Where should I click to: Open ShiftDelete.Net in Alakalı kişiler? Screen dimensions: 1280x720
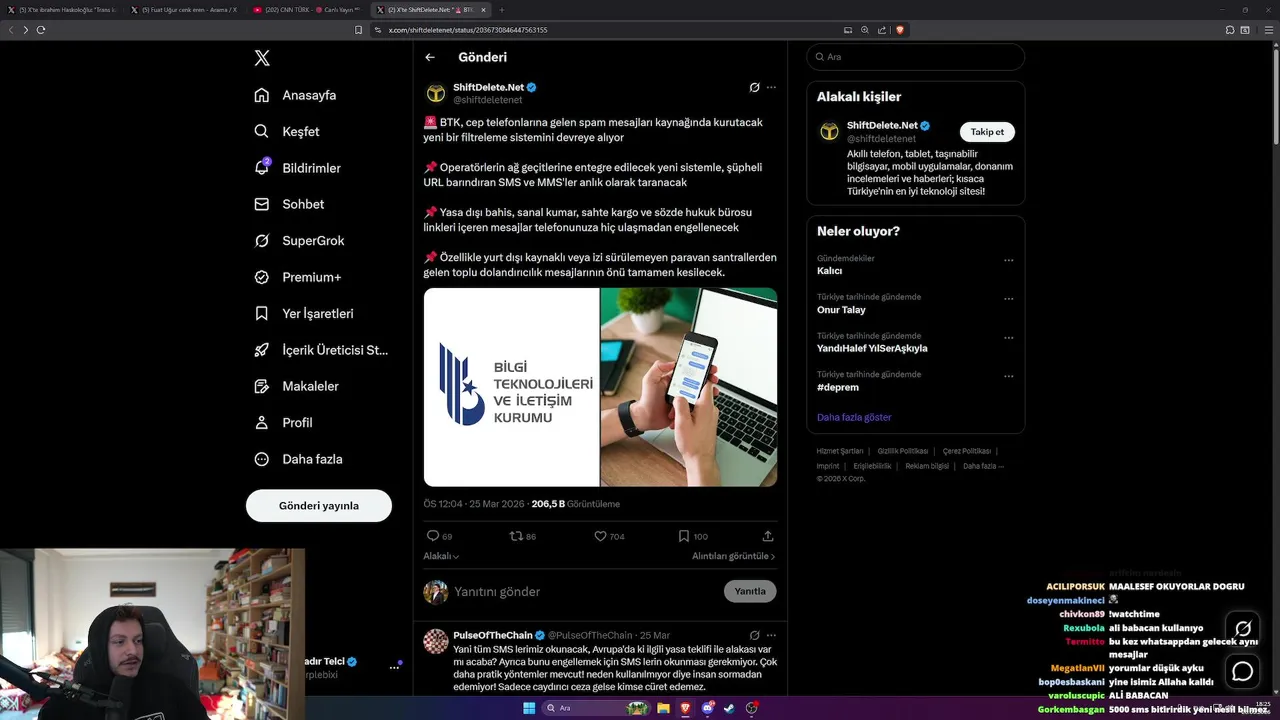pyautogui.click(x=882, y=125)
